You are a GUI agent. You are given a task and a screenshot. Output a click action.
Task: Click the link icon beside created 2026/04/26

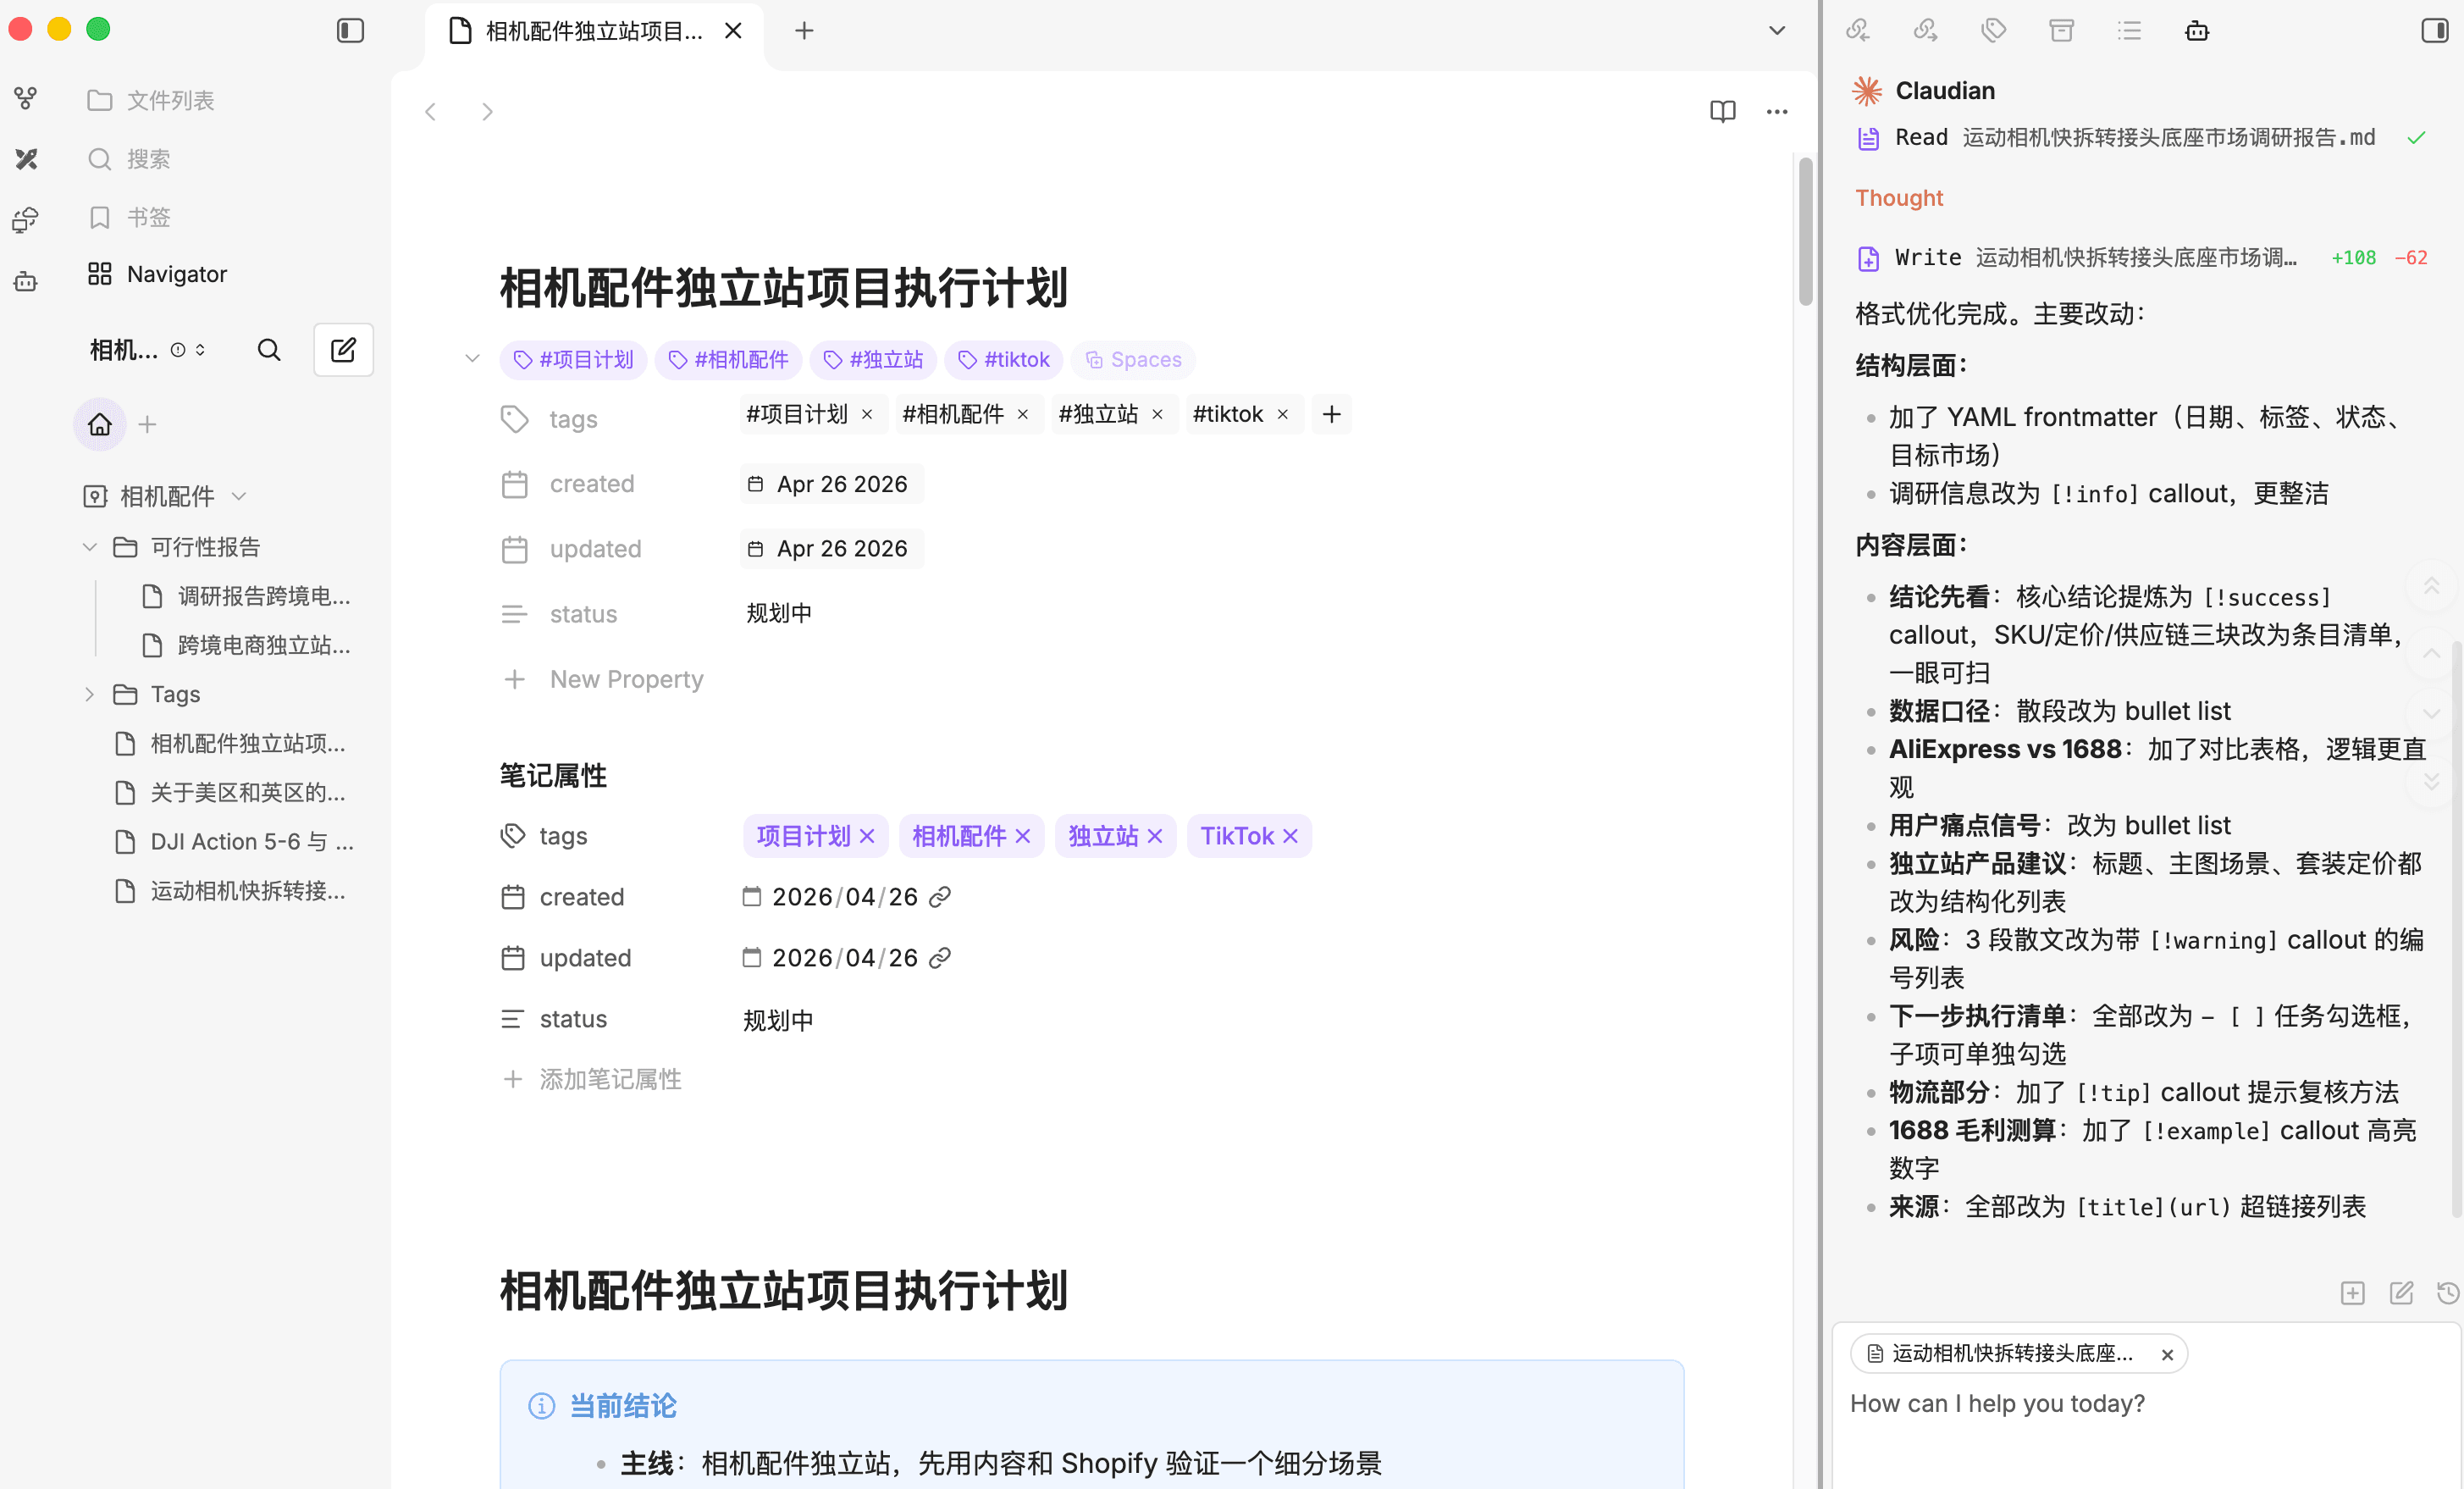pos(940,897)
